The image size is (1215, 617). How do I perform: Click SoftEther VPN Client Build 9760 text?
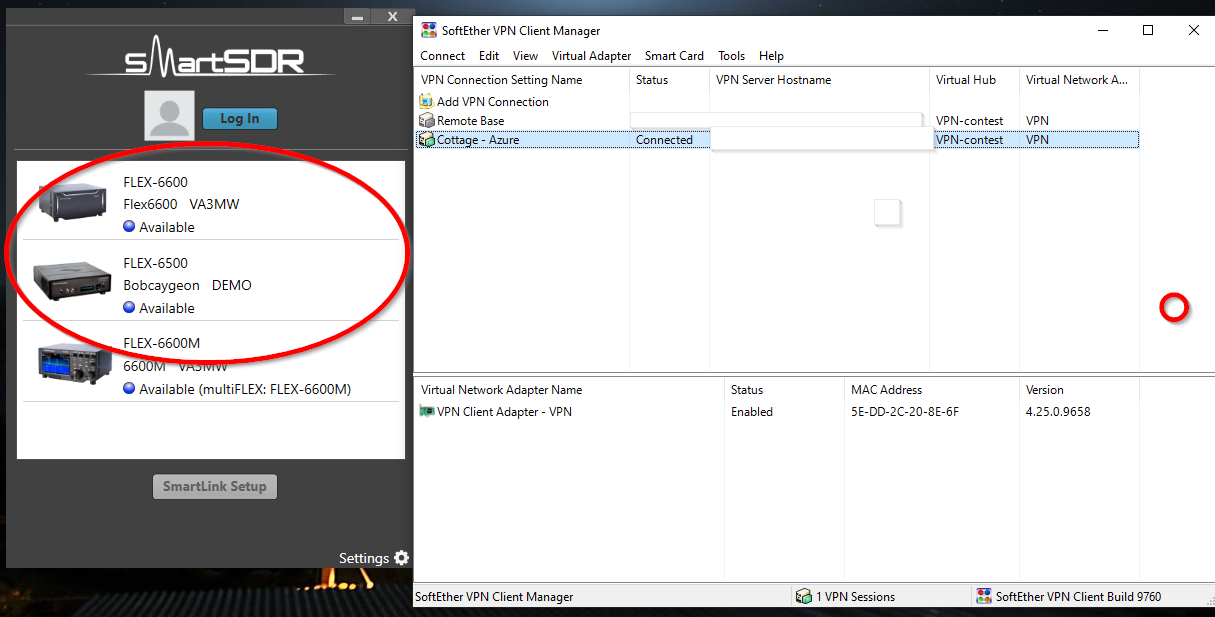pos(1079,597)
